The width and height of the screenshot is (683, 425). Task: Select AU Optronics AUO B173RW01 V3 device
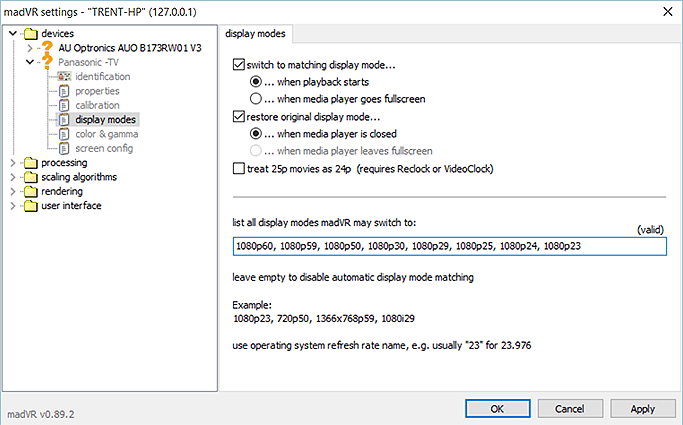tap(130, 48)
